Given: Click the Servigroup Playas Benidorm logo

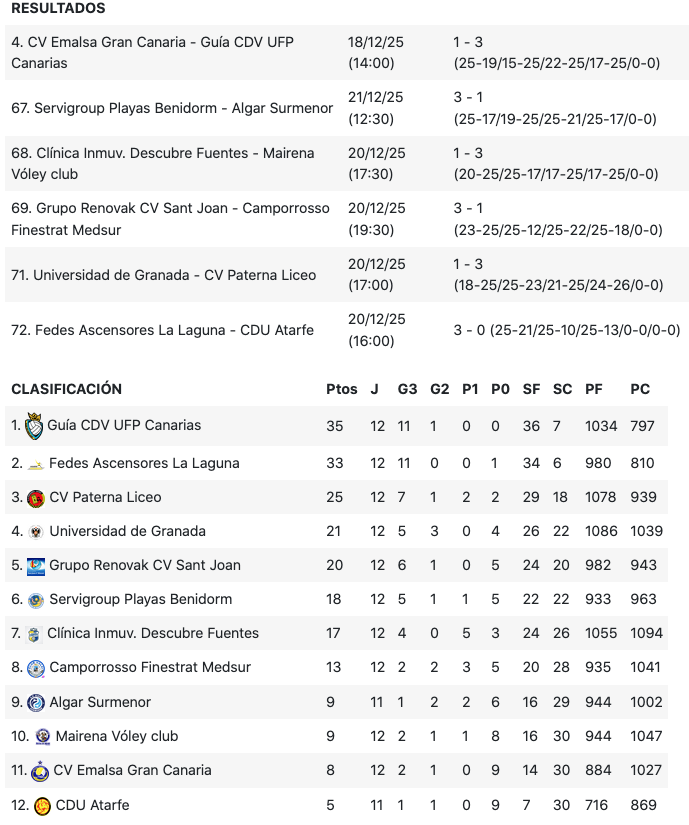Looking at the screenshot, I should [36, 600].
